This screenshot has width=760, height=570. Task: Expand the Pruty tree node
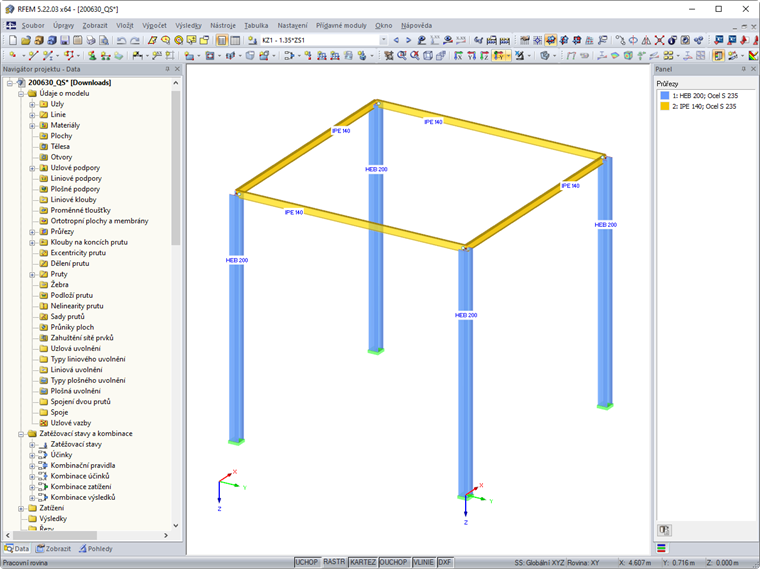pos(32,274)
